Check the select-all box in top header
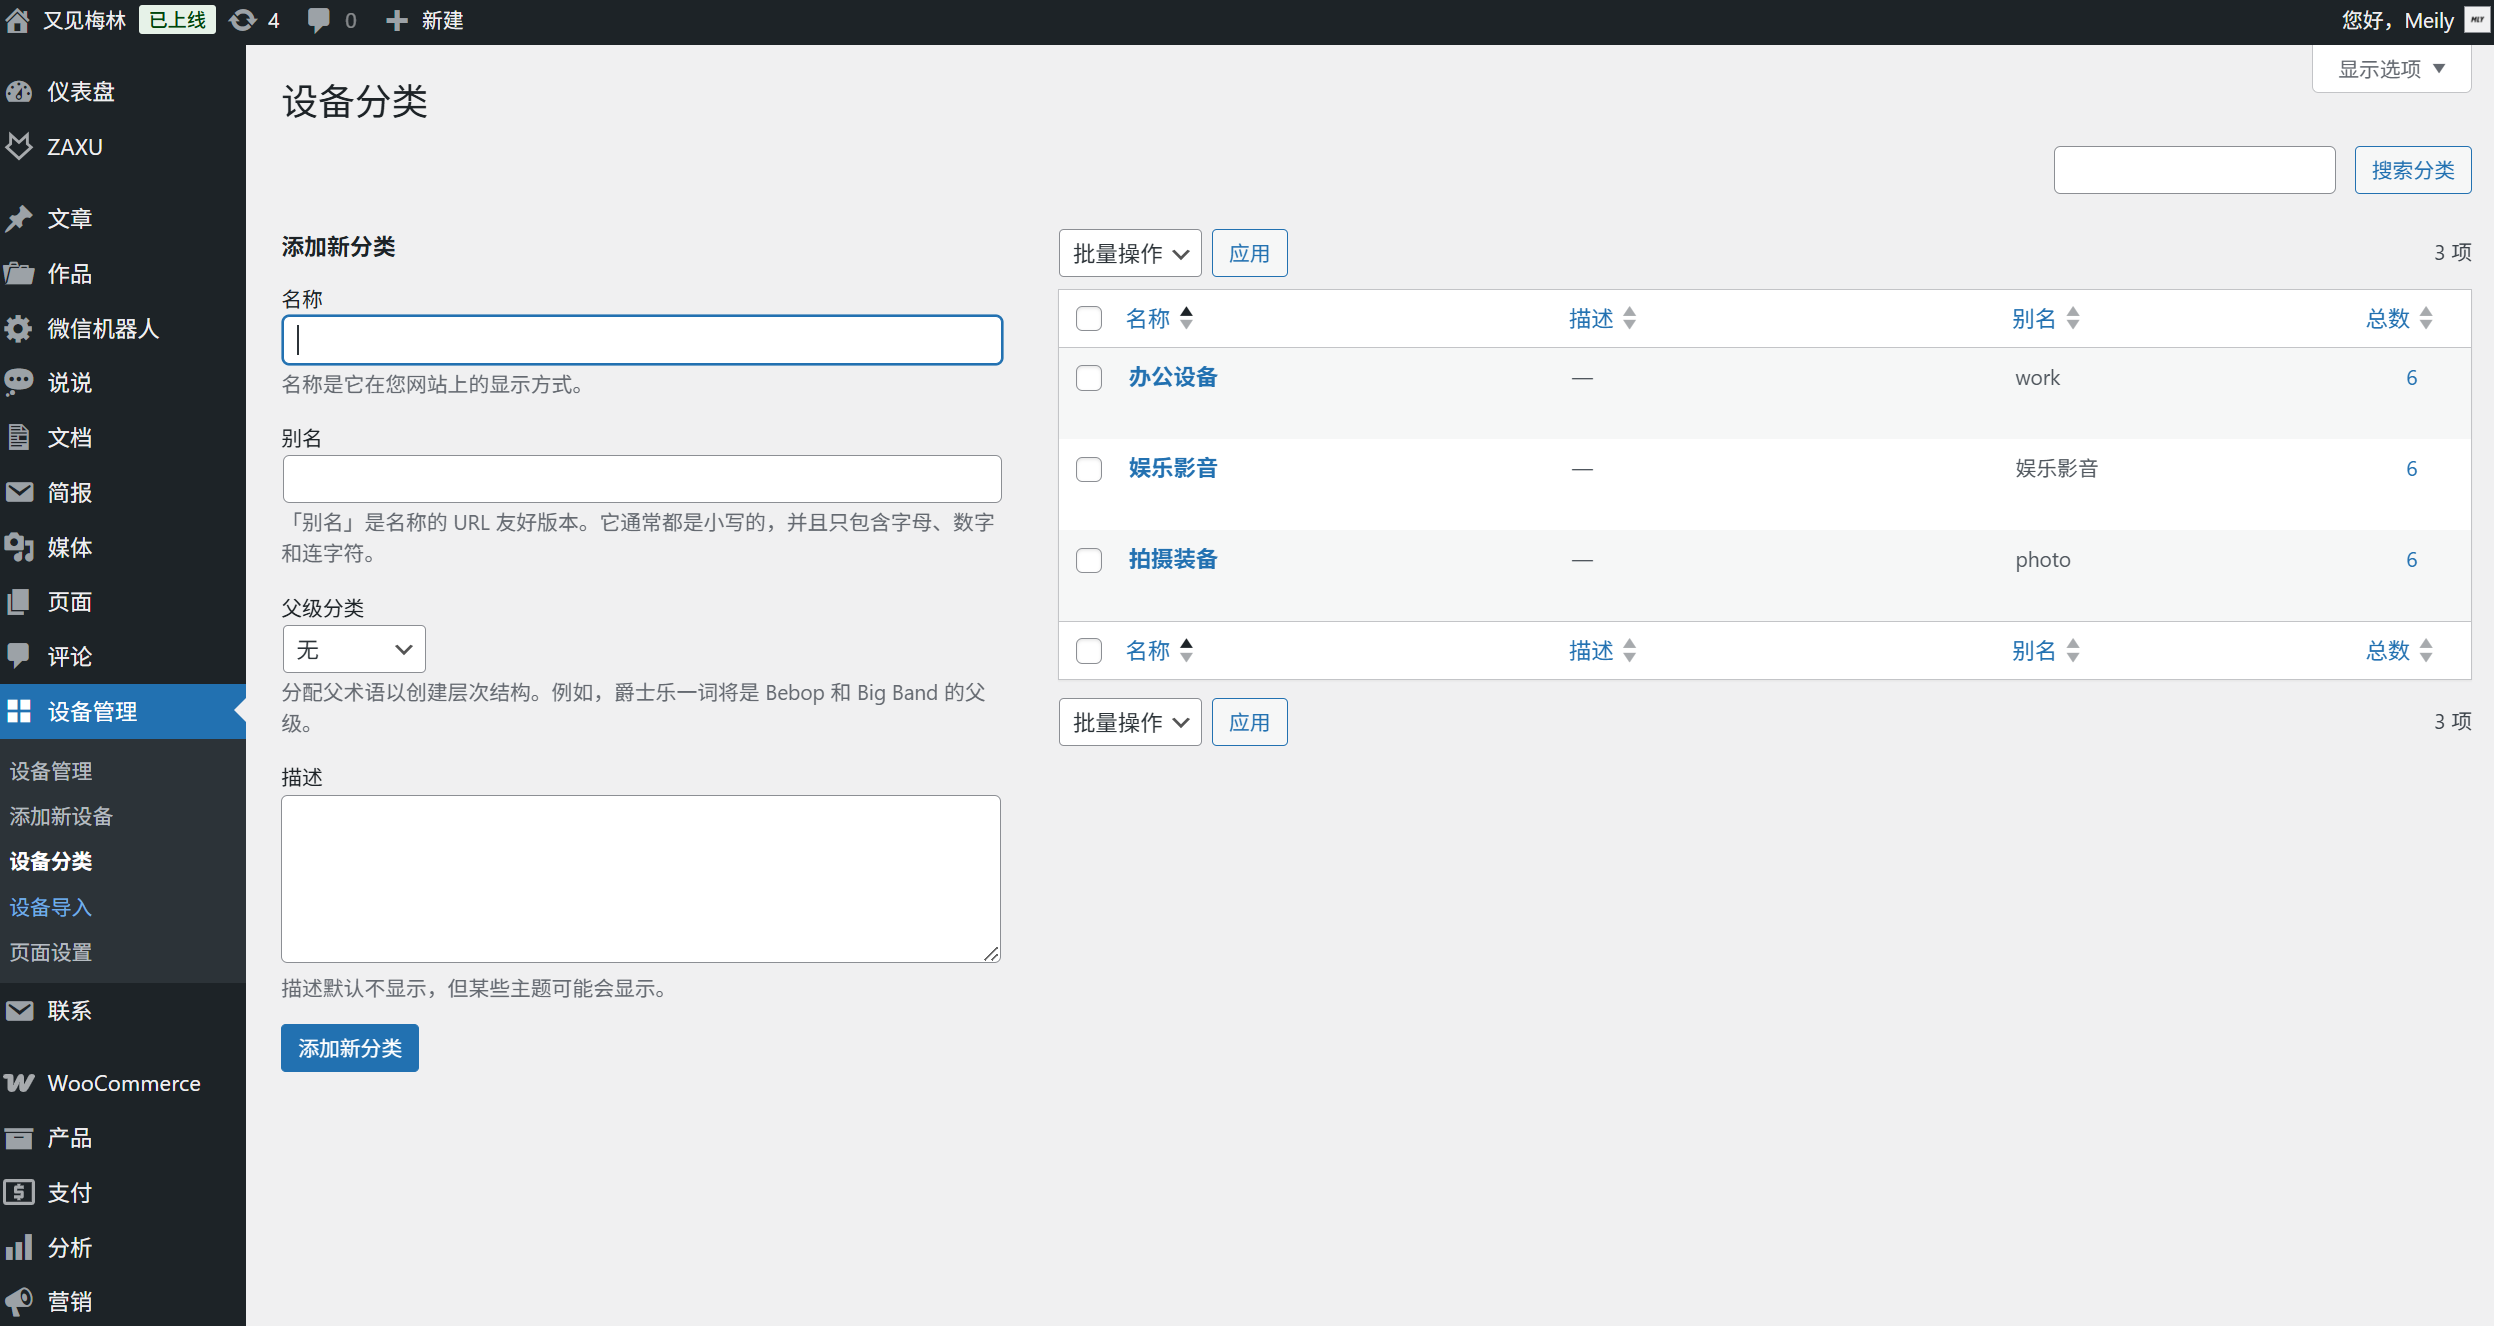The image size is (2494, 1326). [x=1089, y=319]
